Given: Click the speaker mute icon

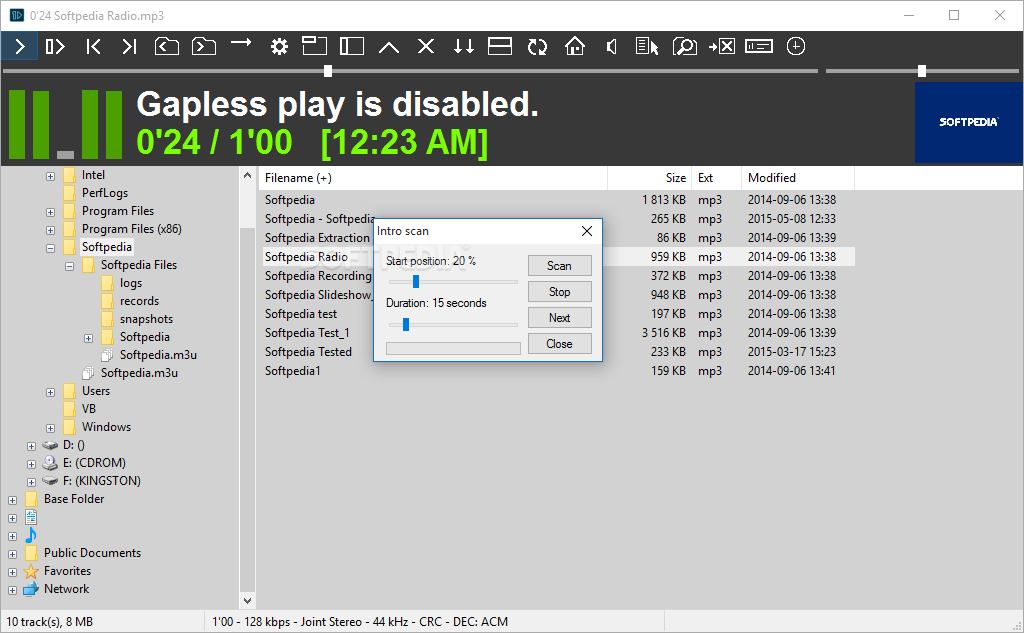Looking at the screenshot, I should pyautogui.click(x=611, y=46).
